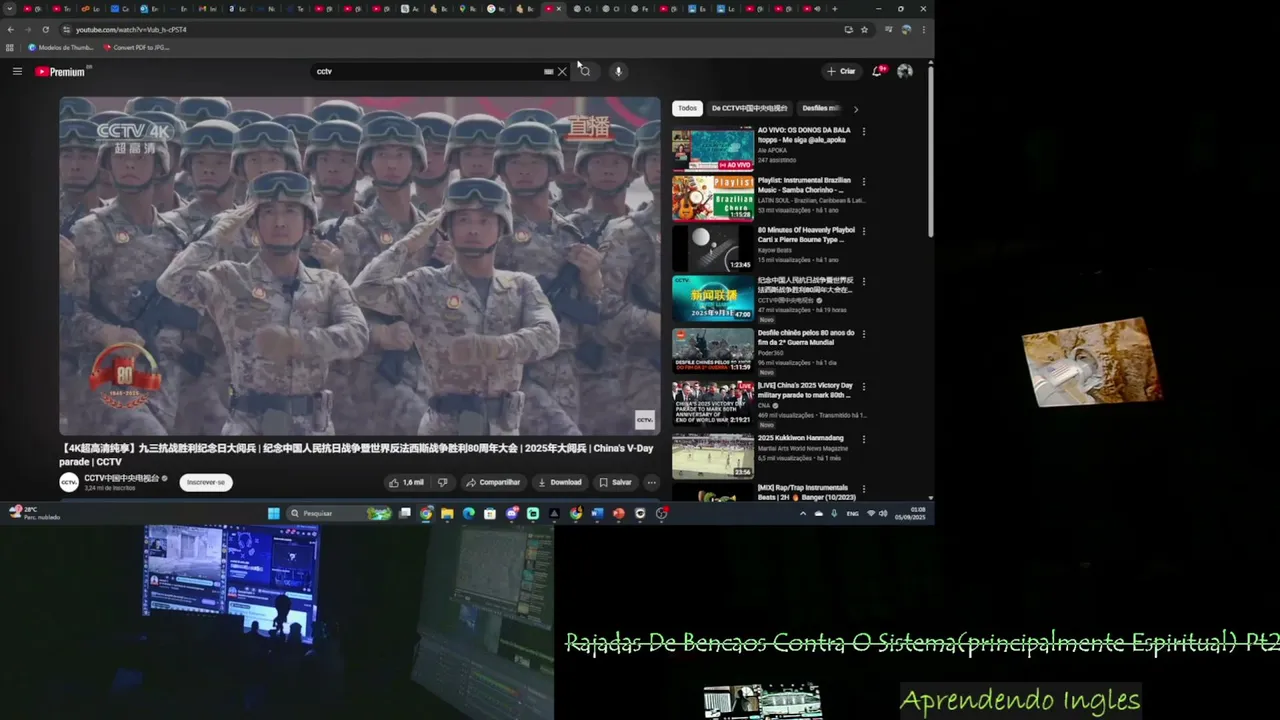The height and width of the screenshot is (720, 1280).
Task: Click the Download button
Action: (x=559, y=482)
